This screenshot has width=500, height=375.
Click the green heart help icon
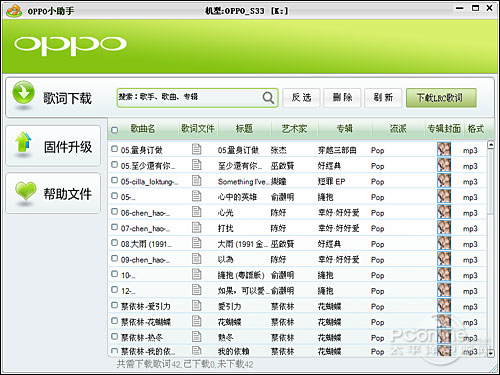25,191
